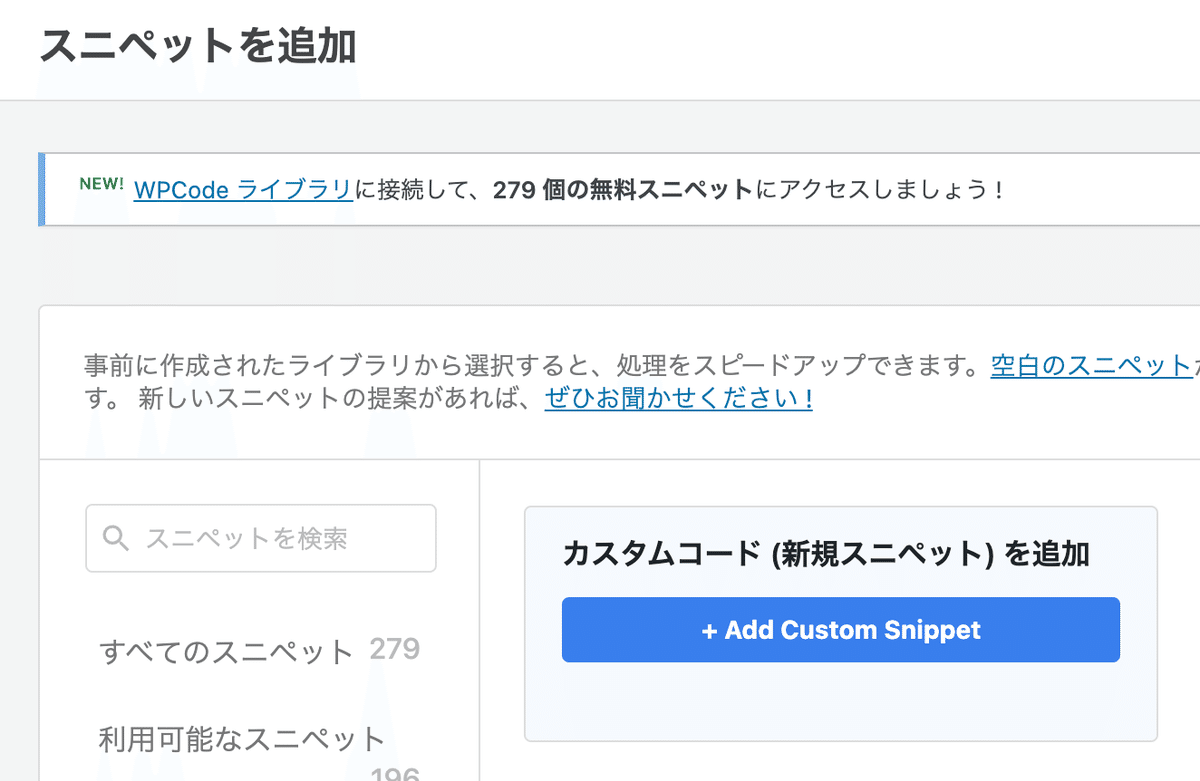Click the Add Custom Snippet button

point(841,630)
